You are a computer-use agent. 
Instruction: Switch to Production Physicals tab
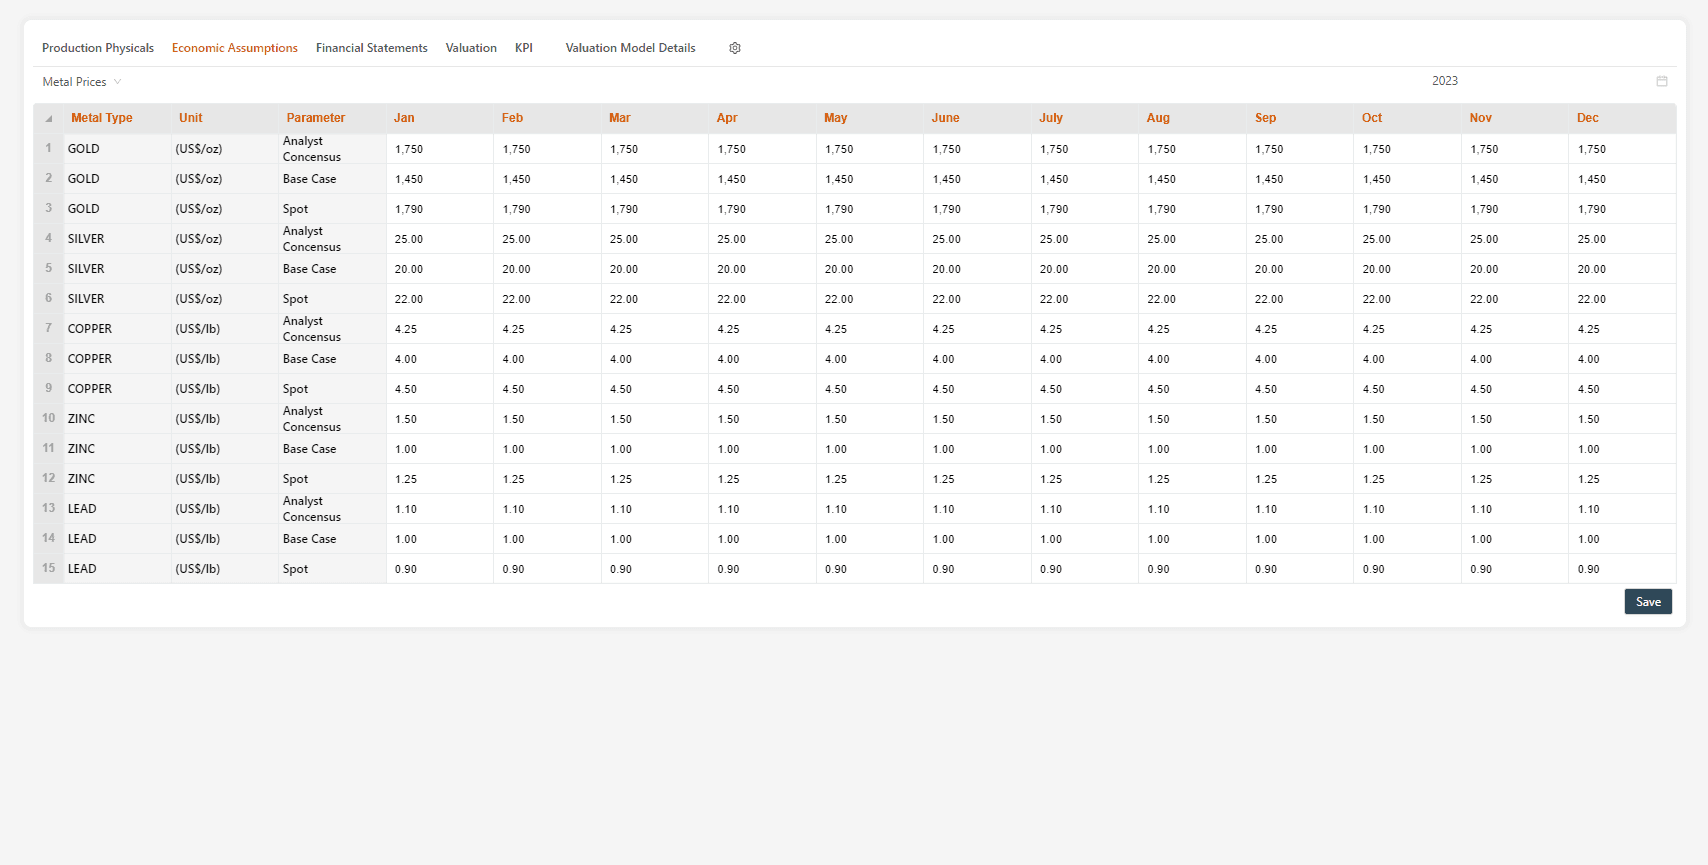(x=98, y=48)
